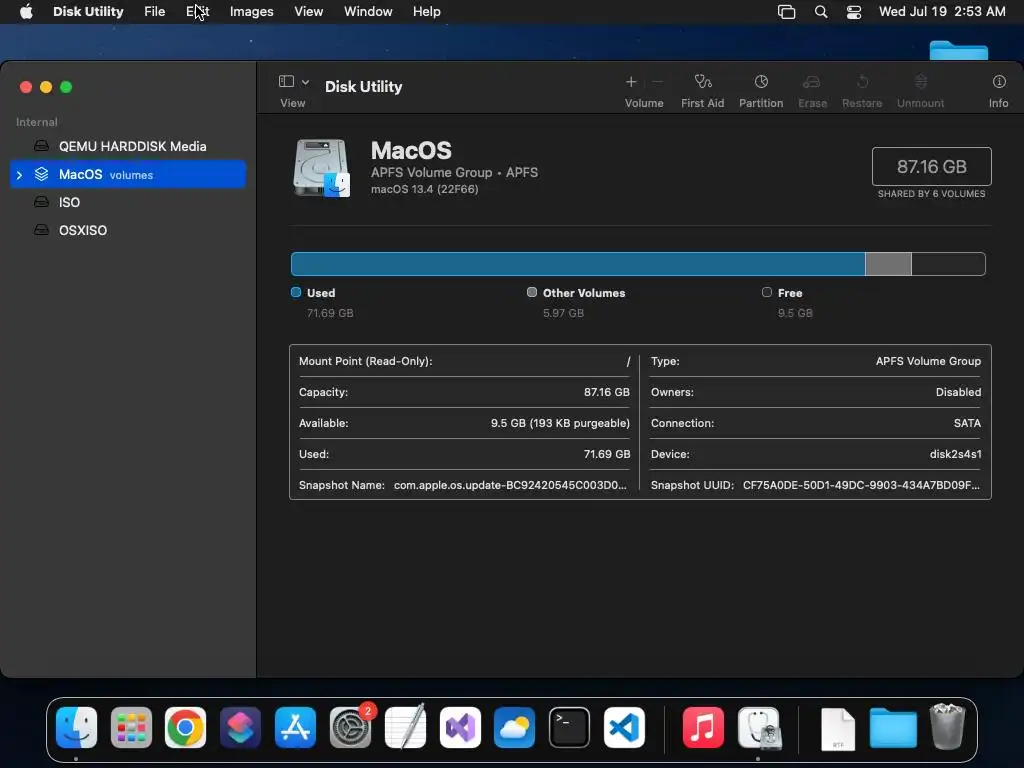Open Shortcuts app from the Dock
The height and width of the screenshot is (768, 1024).
click(x=240, y=728)
